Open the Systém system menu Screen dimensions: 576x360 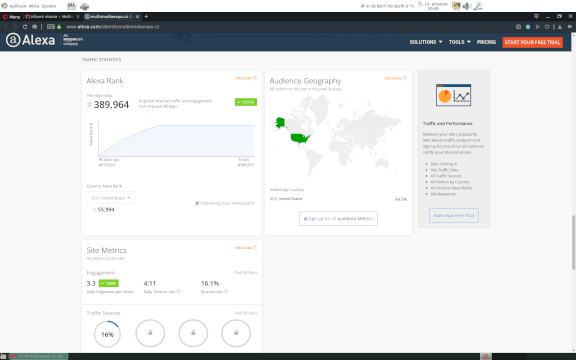pyautogui.click(x=48, y=6)
